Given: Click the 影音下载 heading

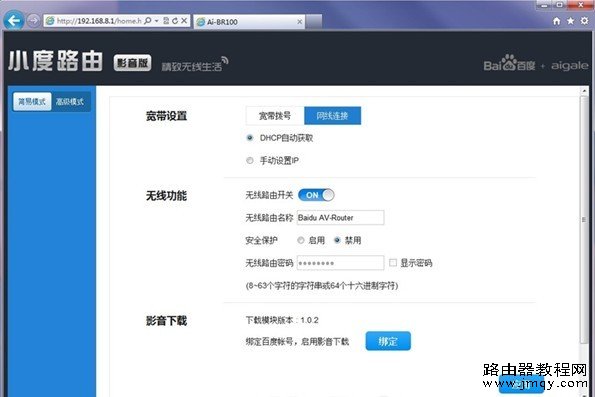Looking at the screenshot, I should pos(166,321).
